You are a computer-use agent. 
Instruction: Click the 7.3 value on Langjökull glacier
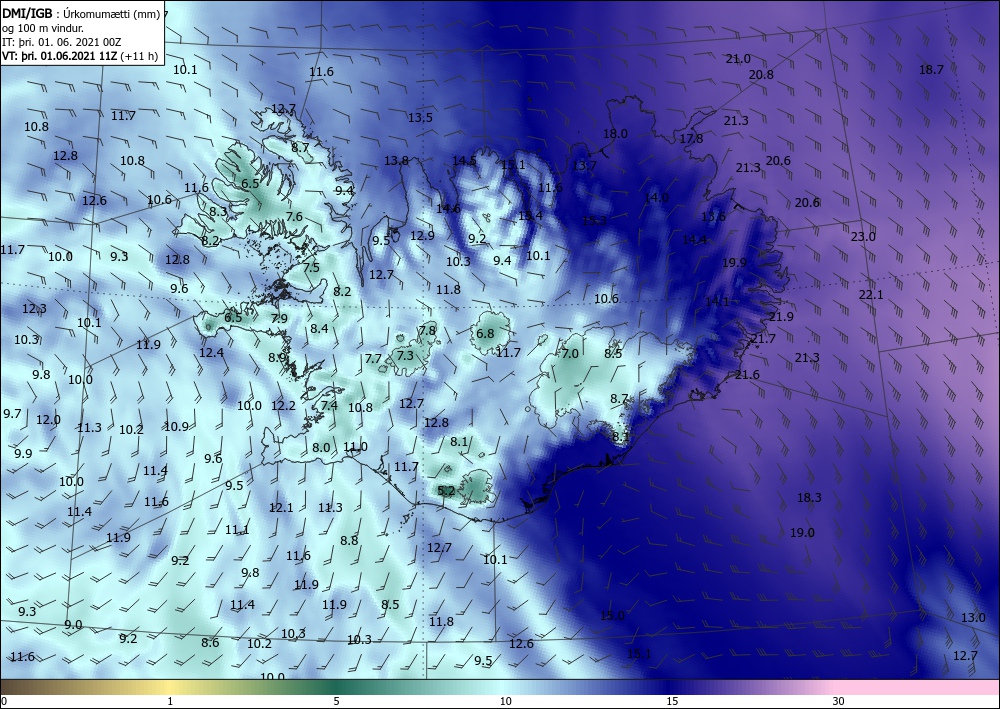tap(405, 356)
